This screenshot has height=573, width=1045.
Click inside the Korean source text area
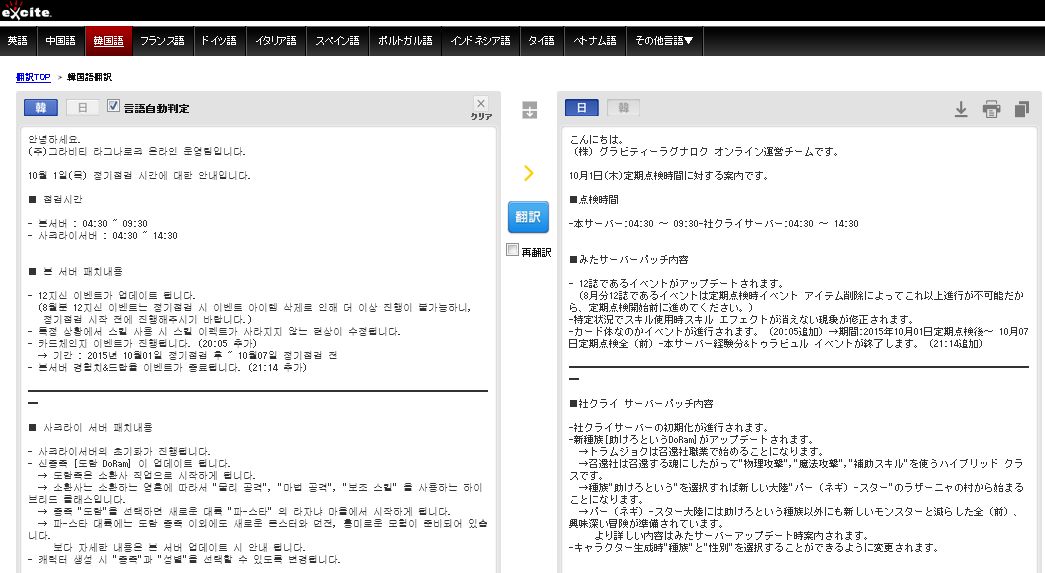[258, 350]
